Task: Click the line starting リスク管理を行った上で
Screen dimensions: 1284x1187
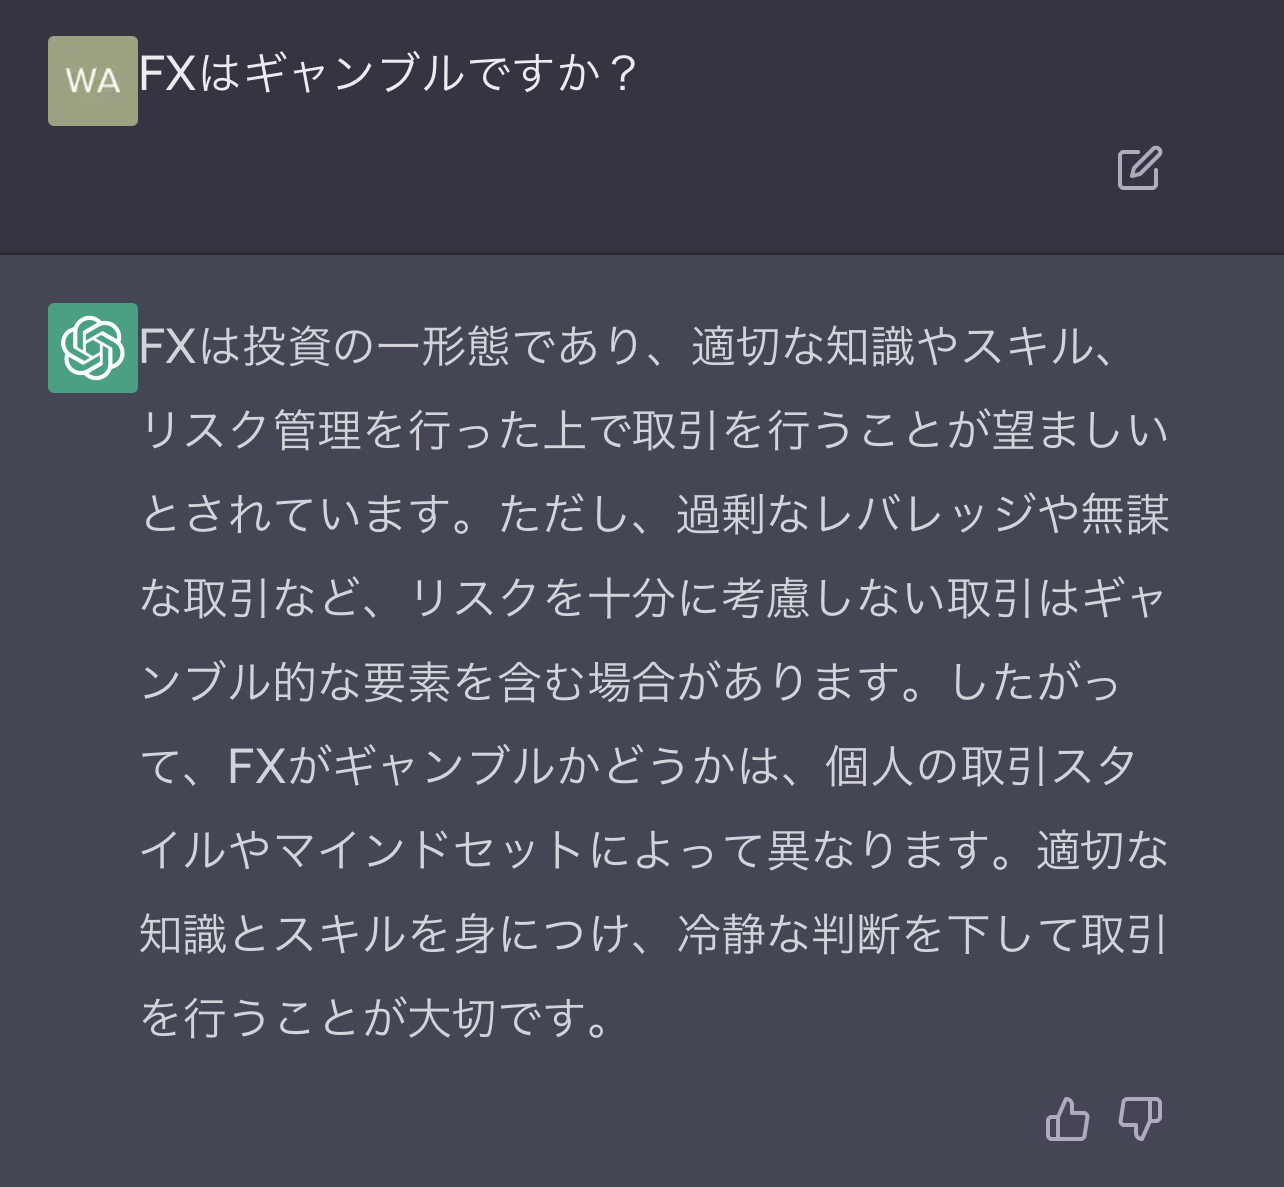Action: tap(655, 431)
